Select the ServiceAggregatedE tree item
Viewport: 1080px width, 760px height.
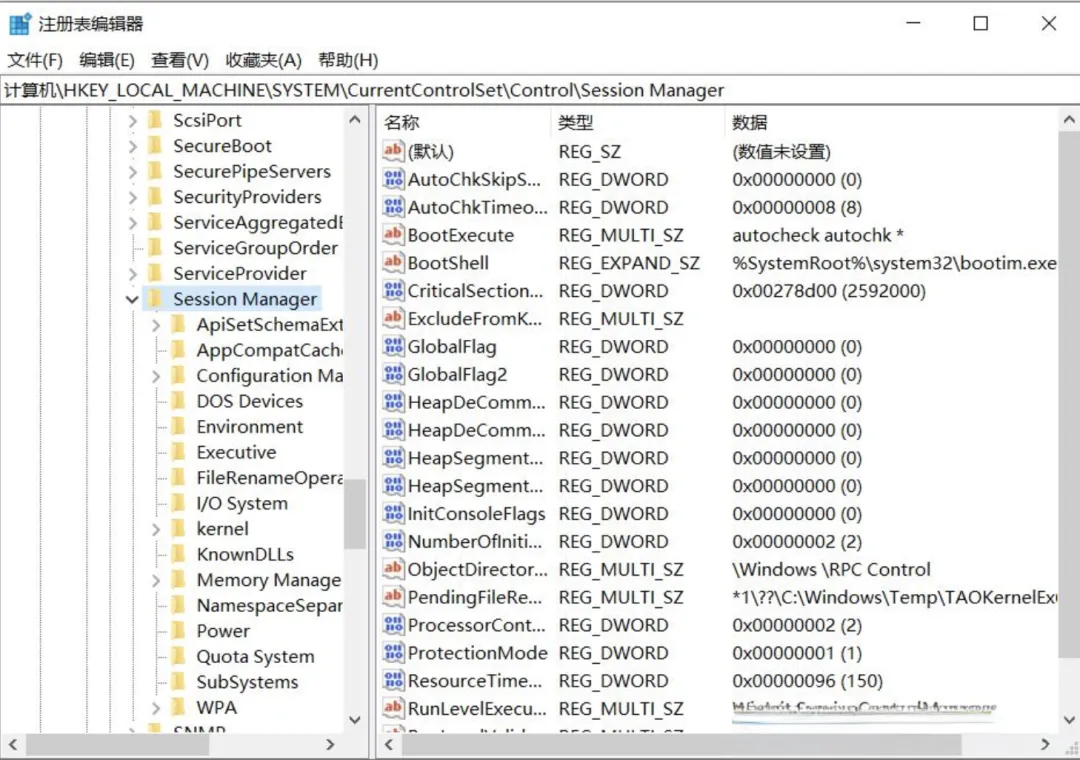coord(258,223)
